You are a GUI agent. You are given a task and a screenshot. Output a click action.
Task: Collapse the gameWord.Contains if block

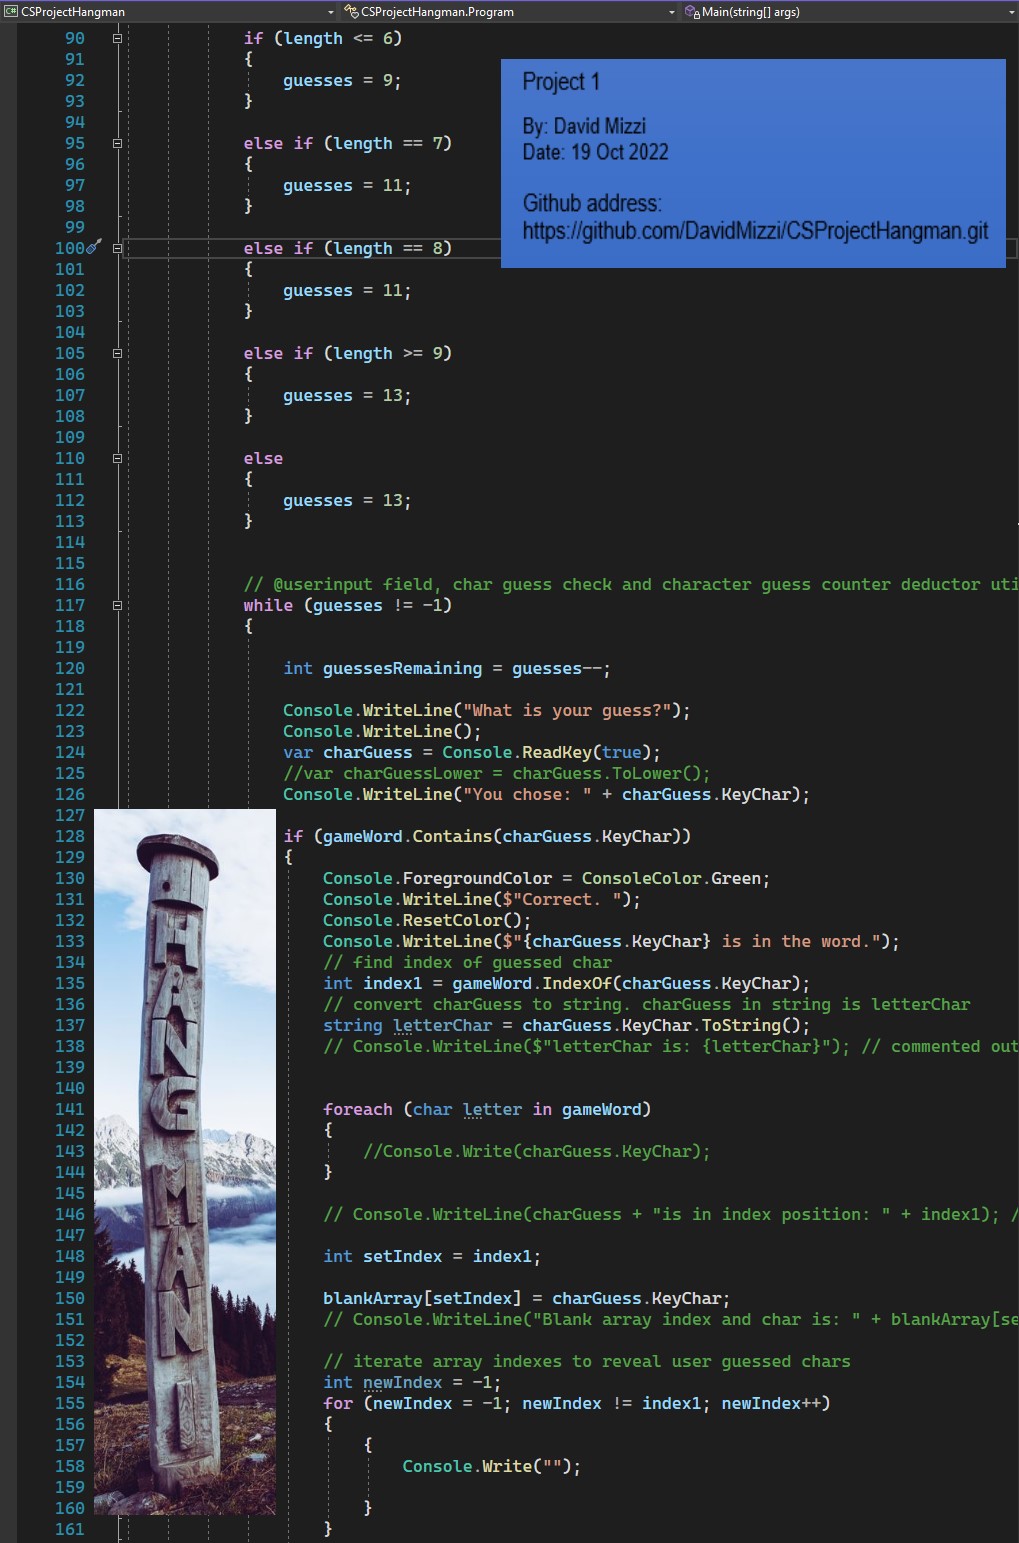pos(115,836)
